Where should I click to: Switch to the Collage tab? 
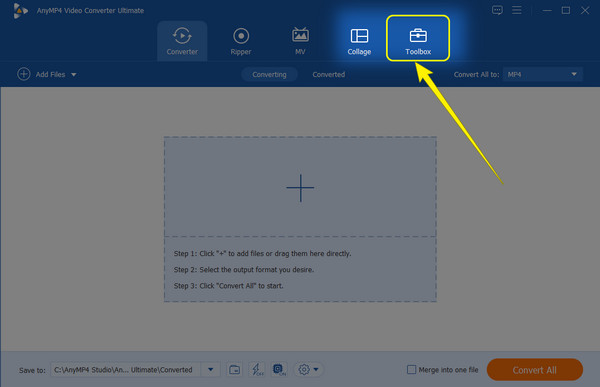(359, 41)
